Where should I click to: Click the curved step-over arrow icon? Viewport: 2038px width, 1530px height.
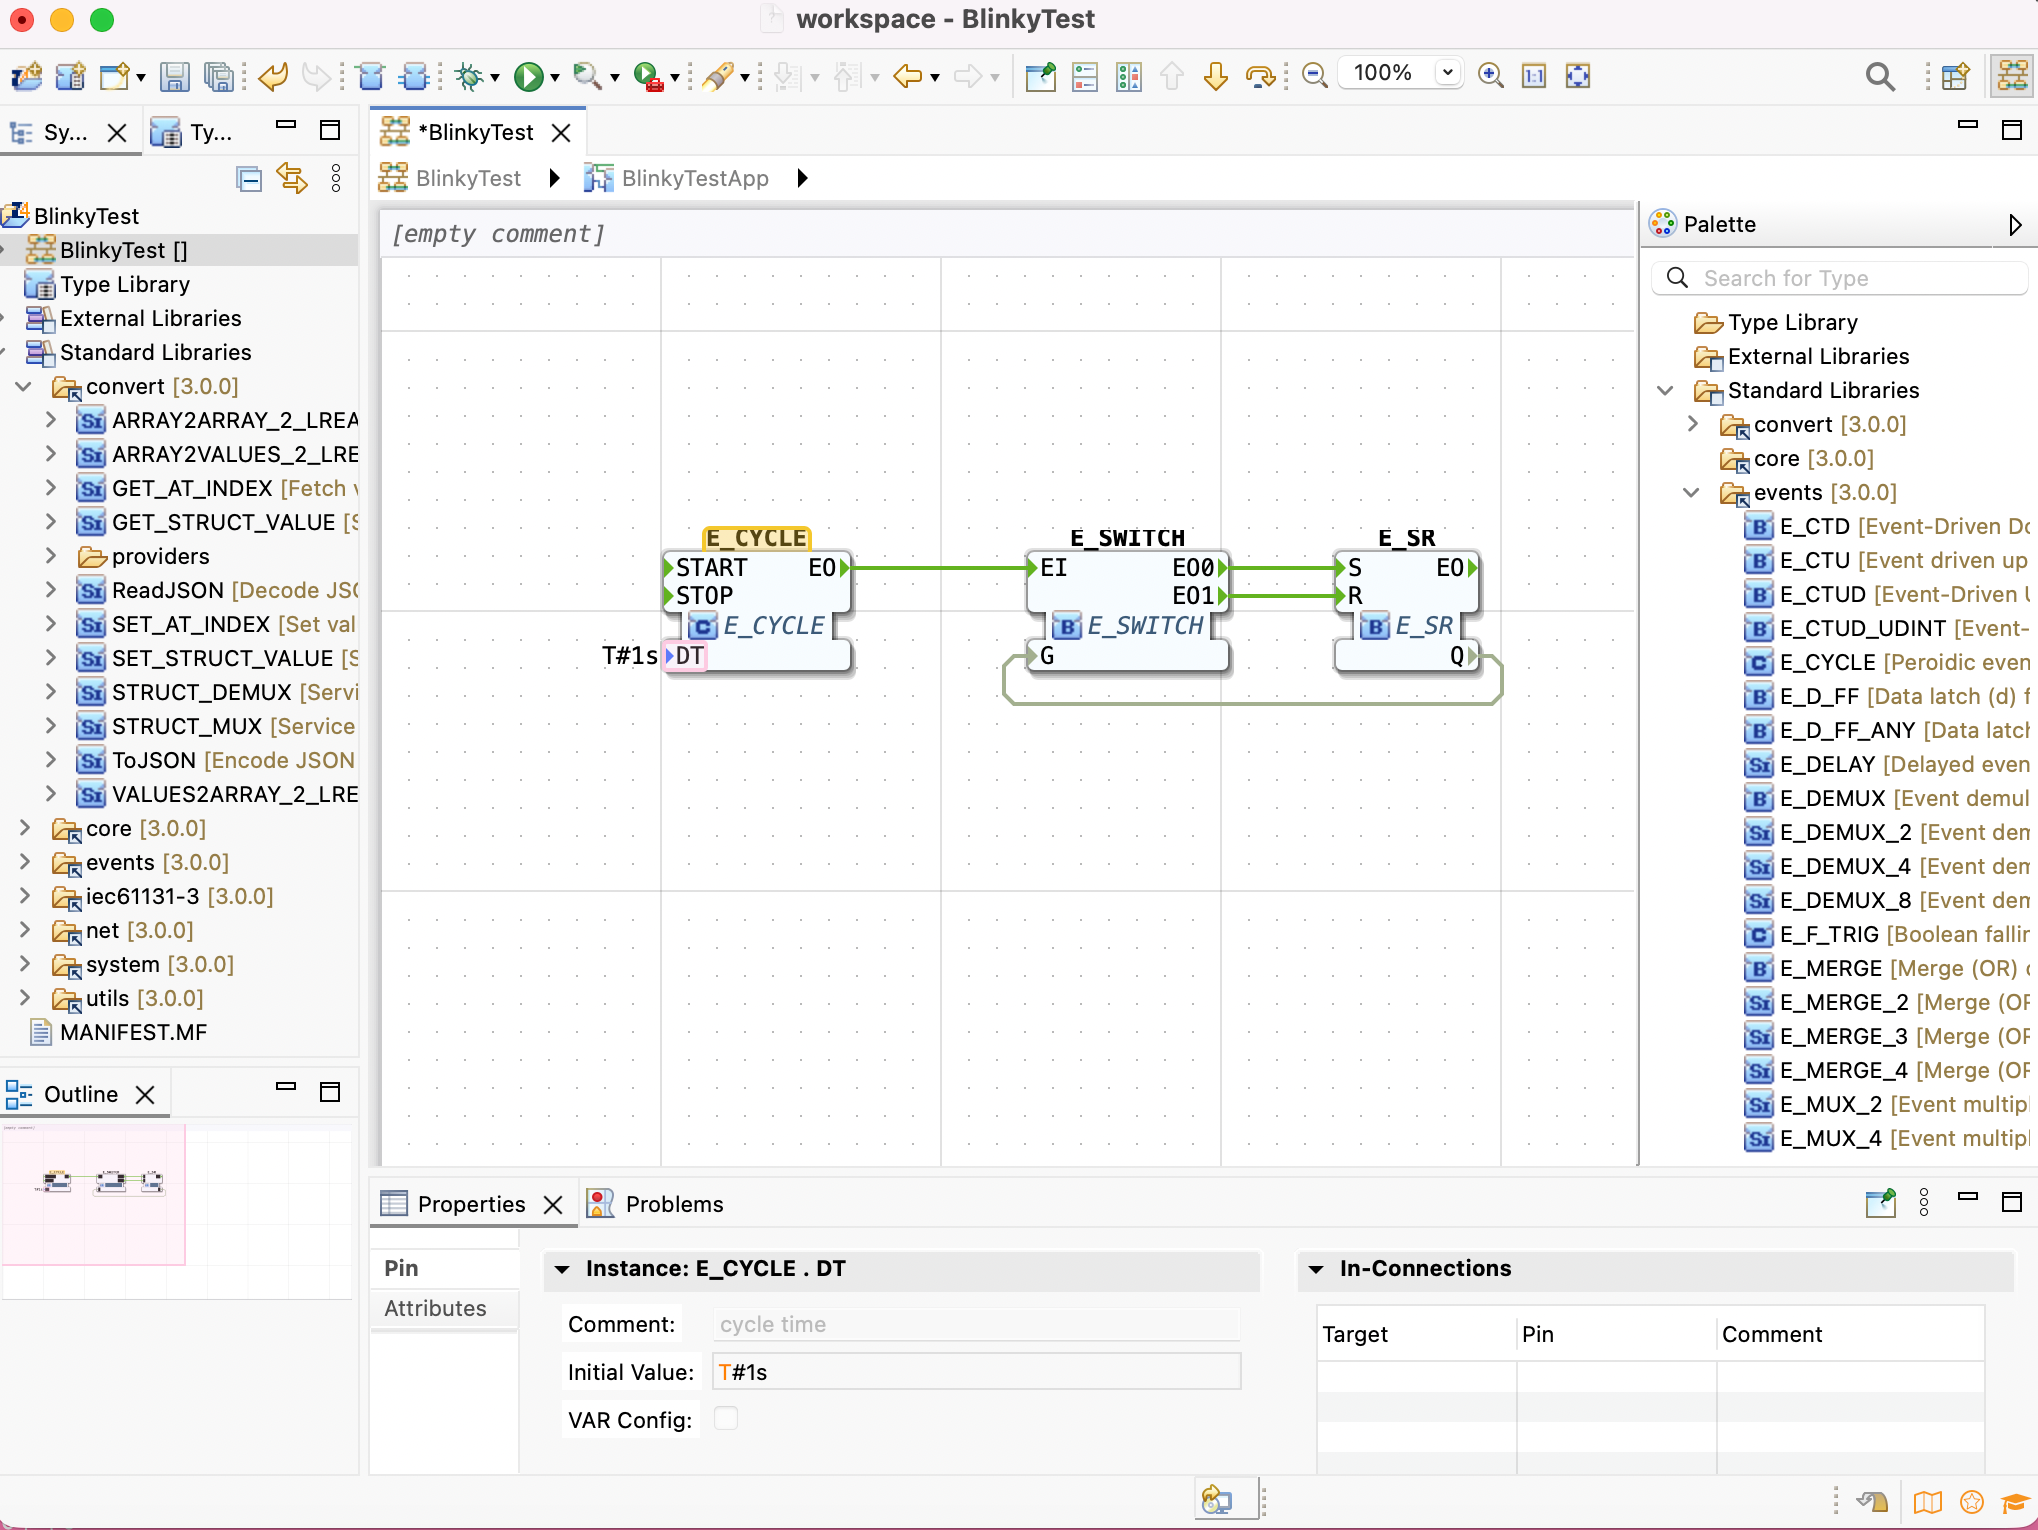(x=1260, y=76)
